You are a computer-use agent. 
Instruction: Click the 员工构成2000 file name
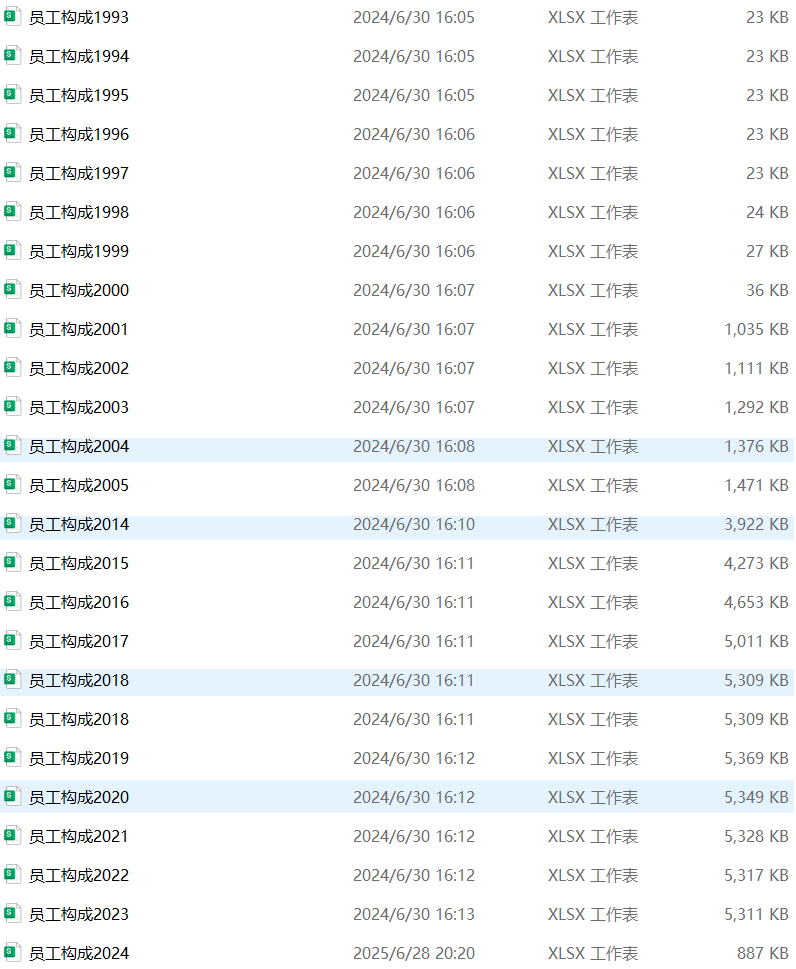tap(79, 291)
